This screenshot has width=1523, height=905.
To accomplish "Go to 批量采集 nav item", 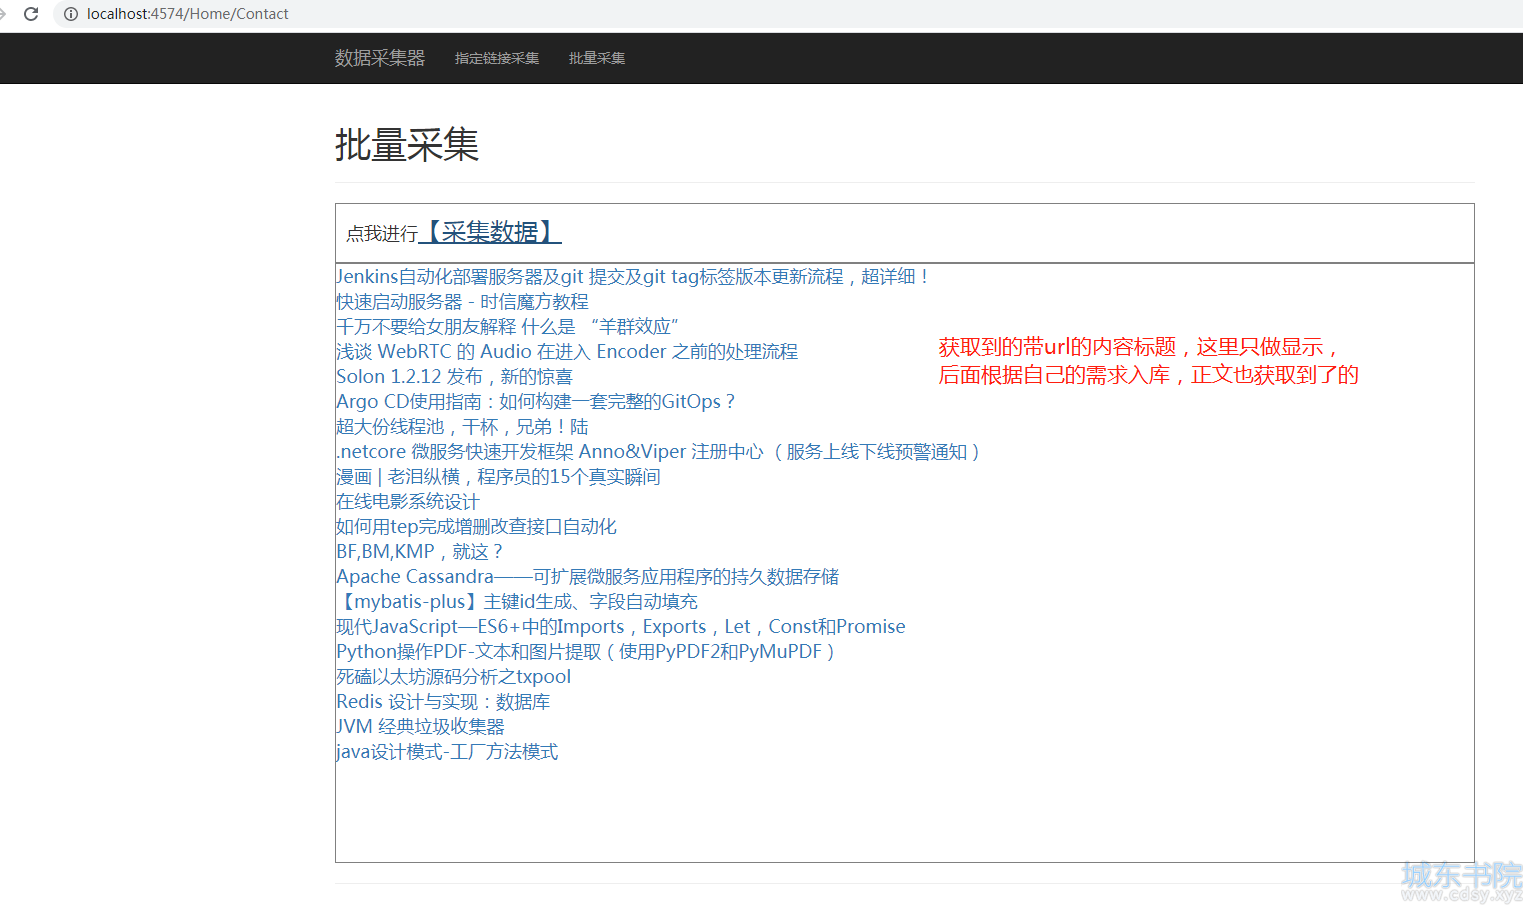I will (x=597, y=58).
